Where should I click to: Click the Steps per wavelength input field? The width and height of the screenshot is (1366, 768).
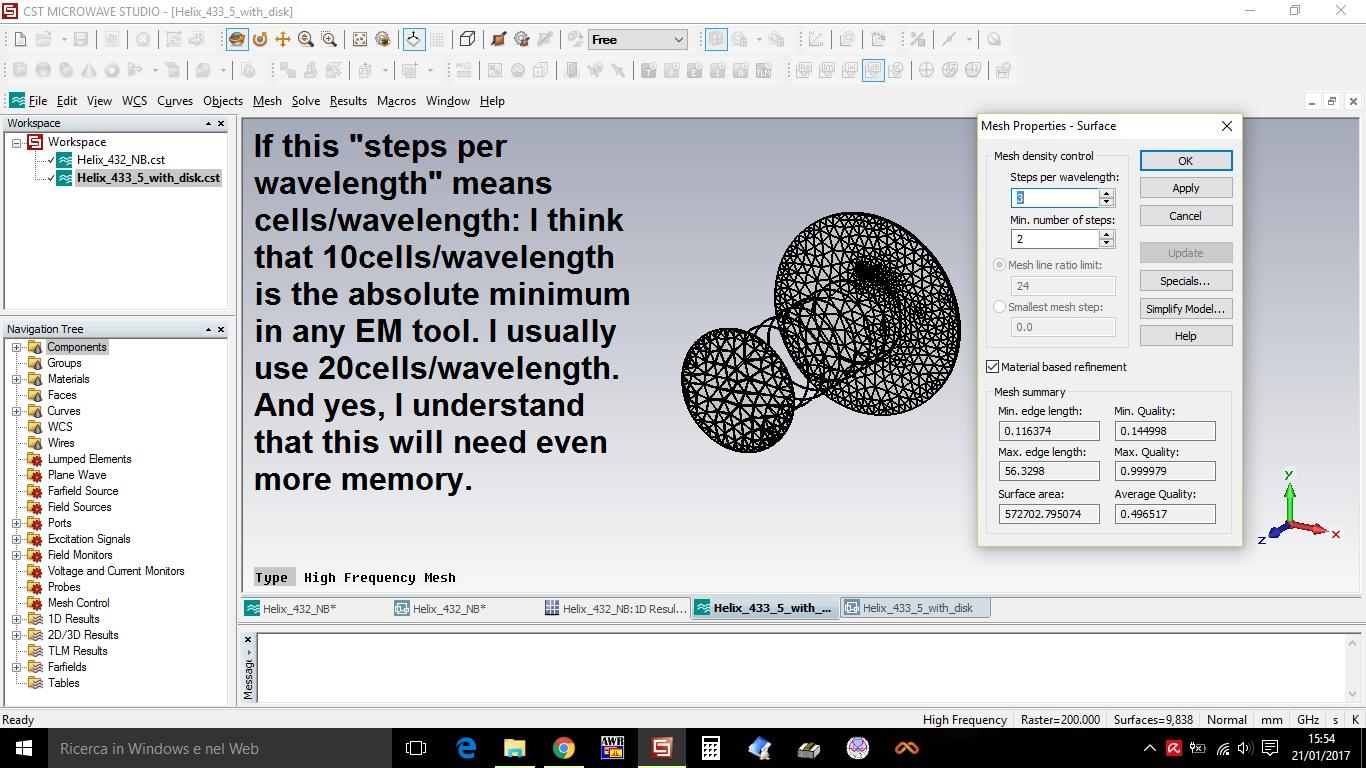point(1055,198)
